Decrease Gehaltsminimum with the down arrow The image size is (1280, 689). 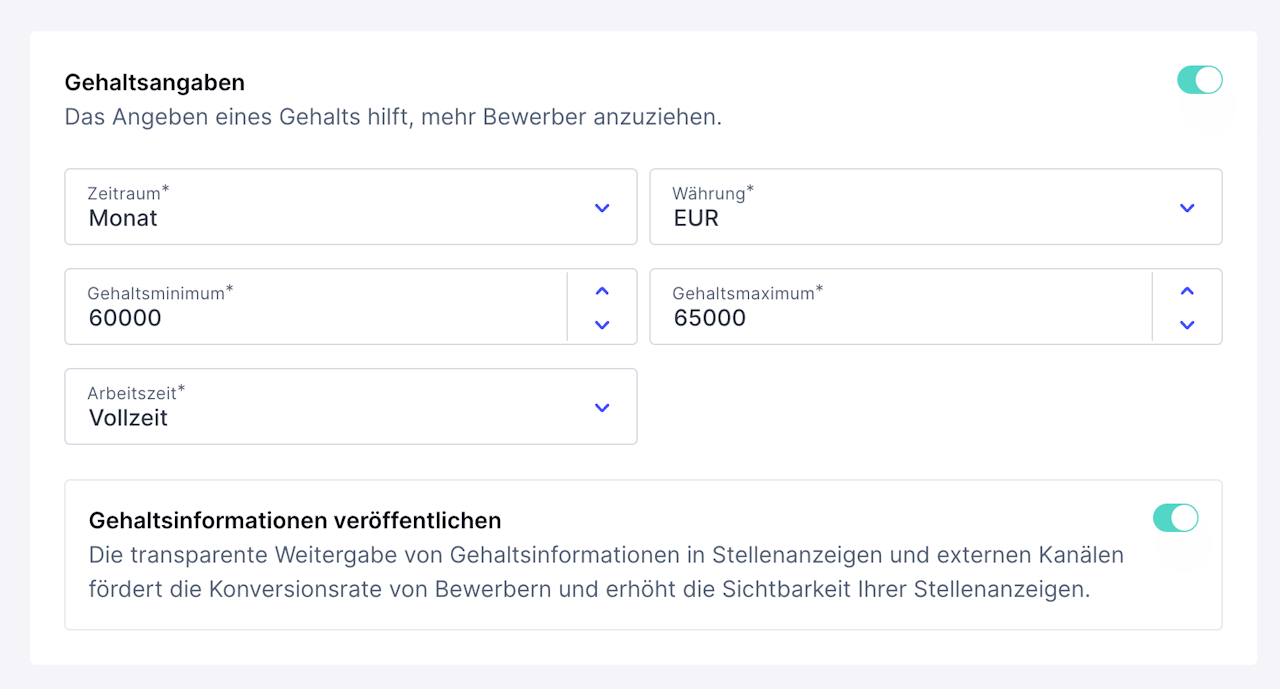(x=602, y=324)
